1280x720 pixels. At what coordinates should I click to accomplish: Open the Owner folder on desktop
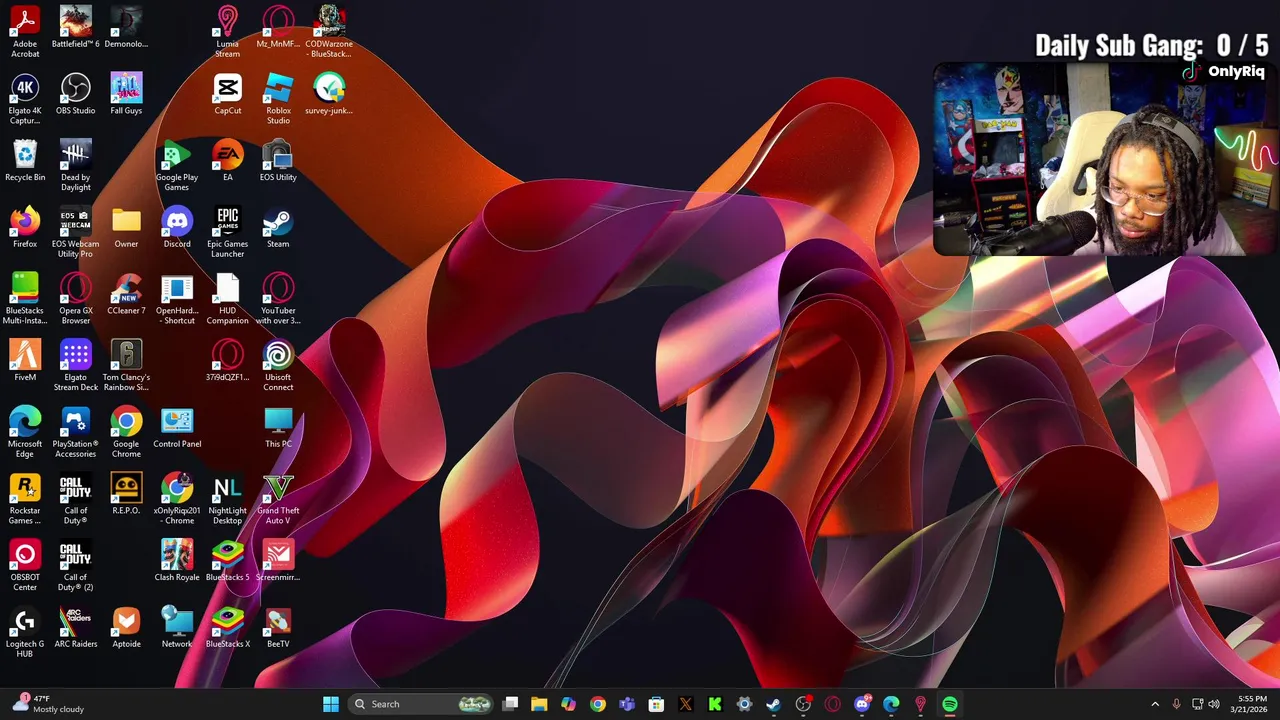click(126, 228)
